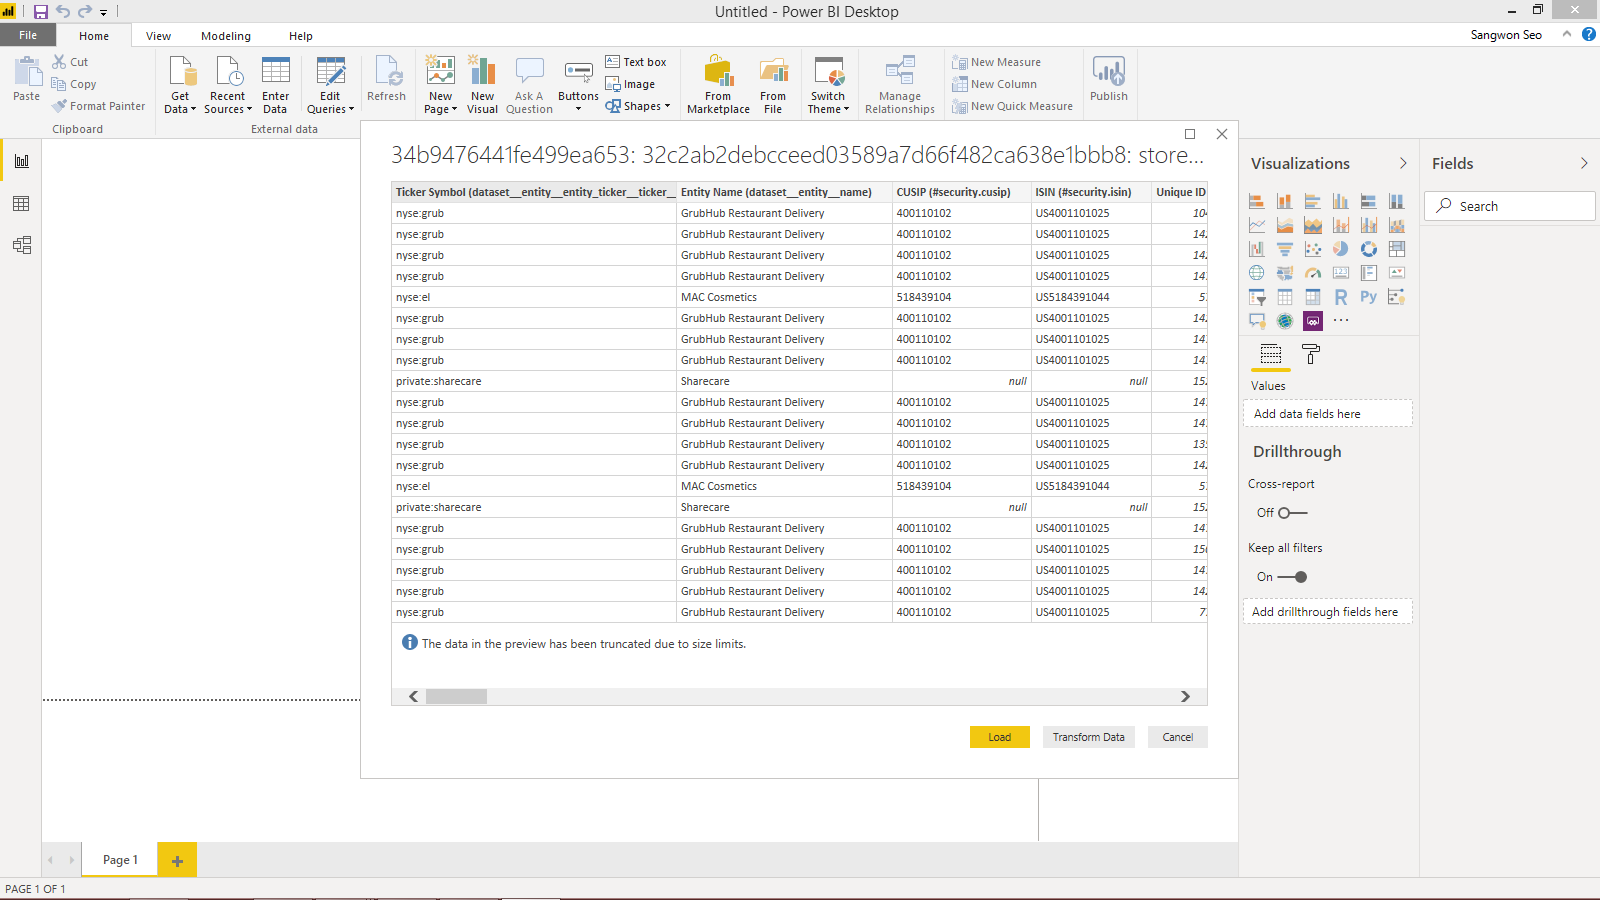1600x900 pixels.
Task: Add the Python visual
Action: (x=1369, y=297)
